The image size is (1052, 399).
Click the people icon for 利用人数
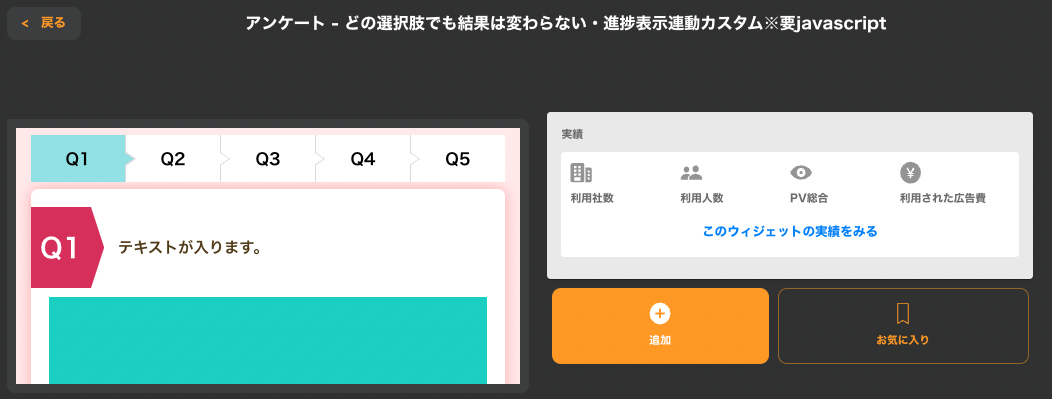(x=691, y=173)
